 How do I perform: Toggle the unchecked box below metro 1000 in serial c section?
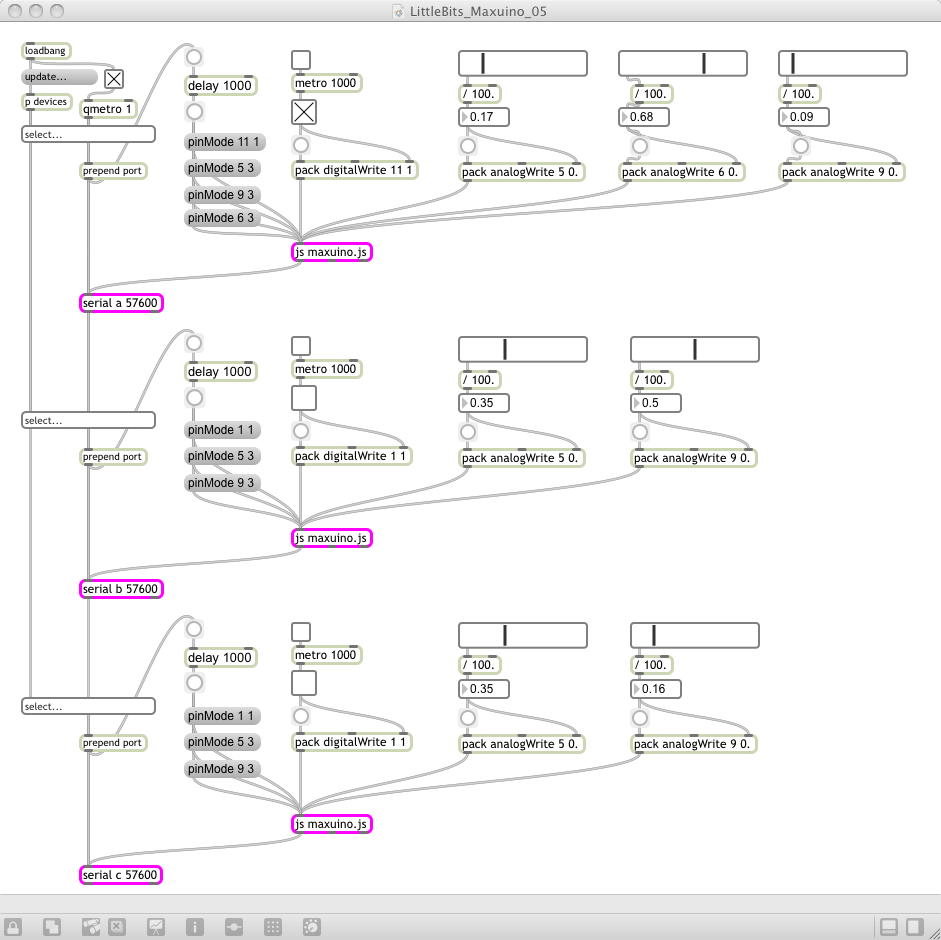(304, 684)
